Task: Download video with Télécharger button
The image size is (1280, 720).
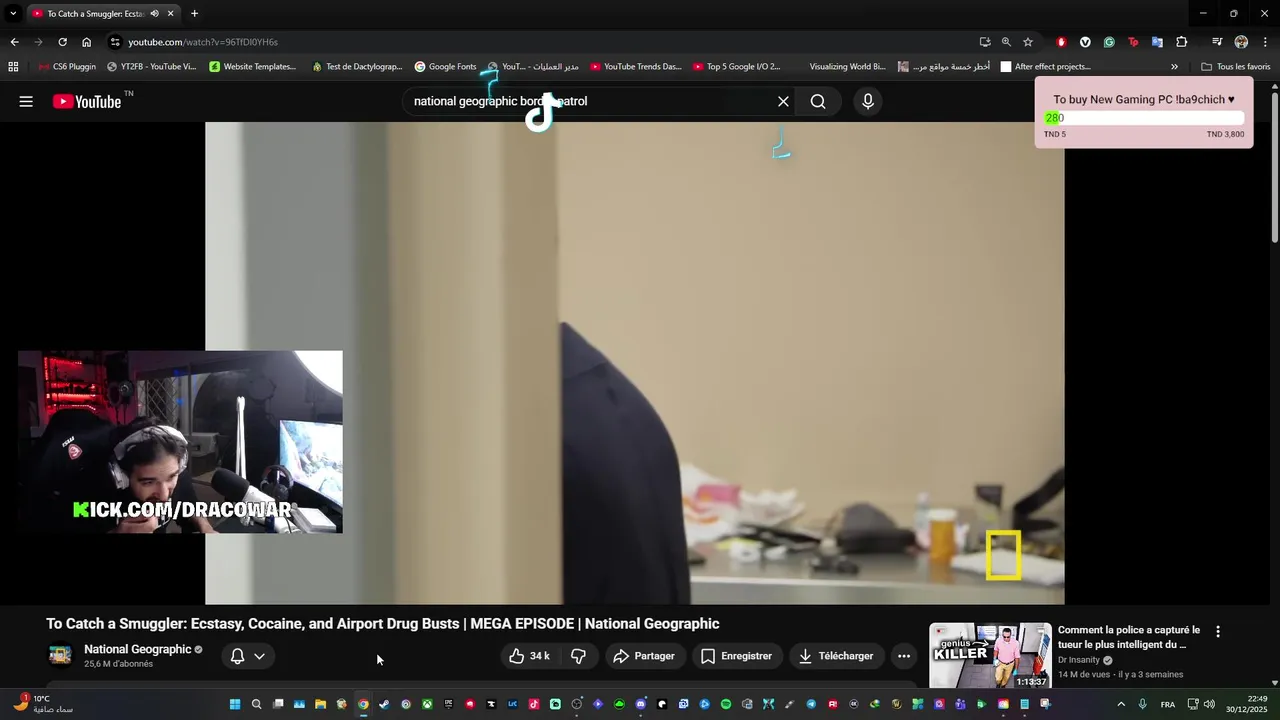Action: pos(836,656)
